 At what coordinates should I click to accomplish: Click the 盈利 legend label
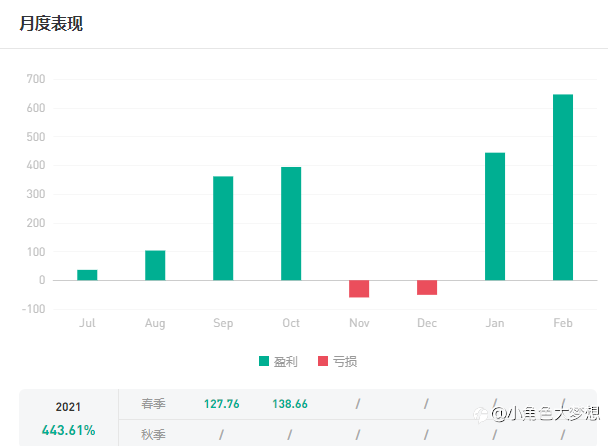coord(286,361)
